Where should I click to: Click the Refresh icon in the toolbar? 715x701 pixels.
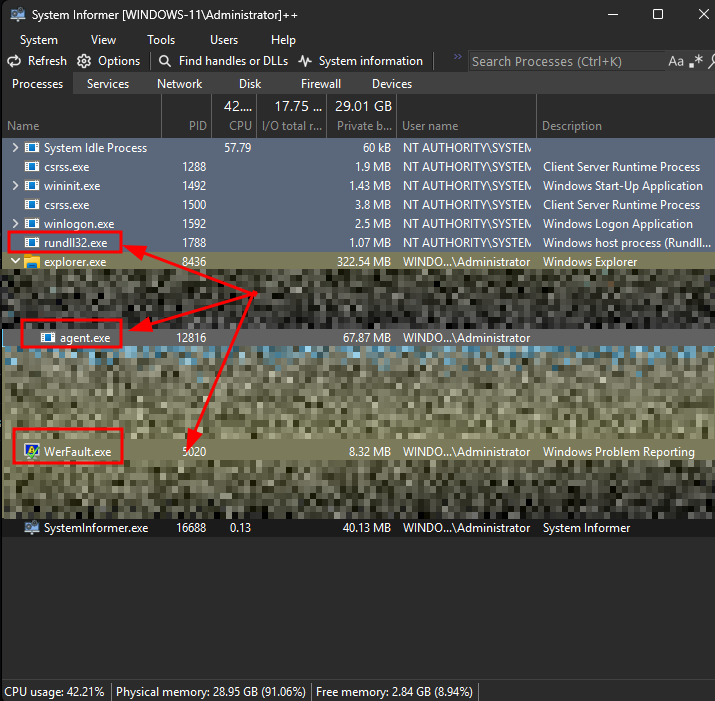coord(14,61)
